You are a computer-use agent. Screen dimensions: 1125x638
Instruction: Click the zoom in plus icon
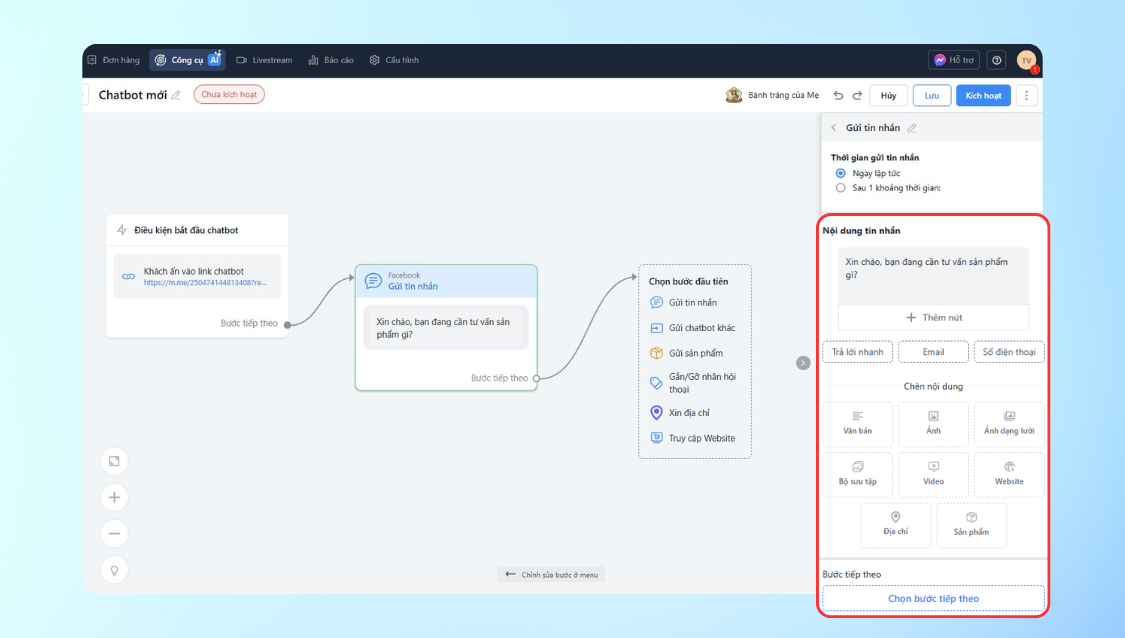(x=114, y=497)
